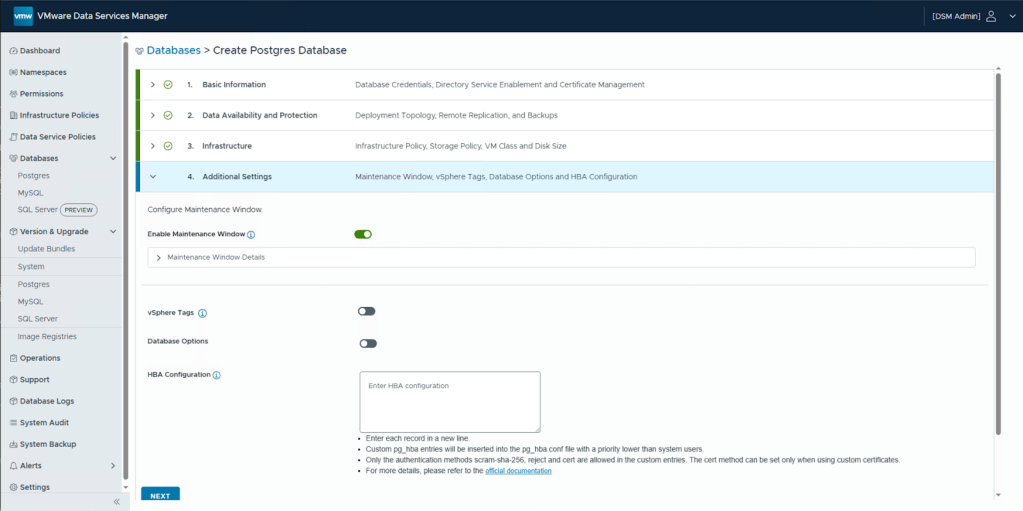
Task: Click the vSphere Tags info icon
Action: point(202,313)
